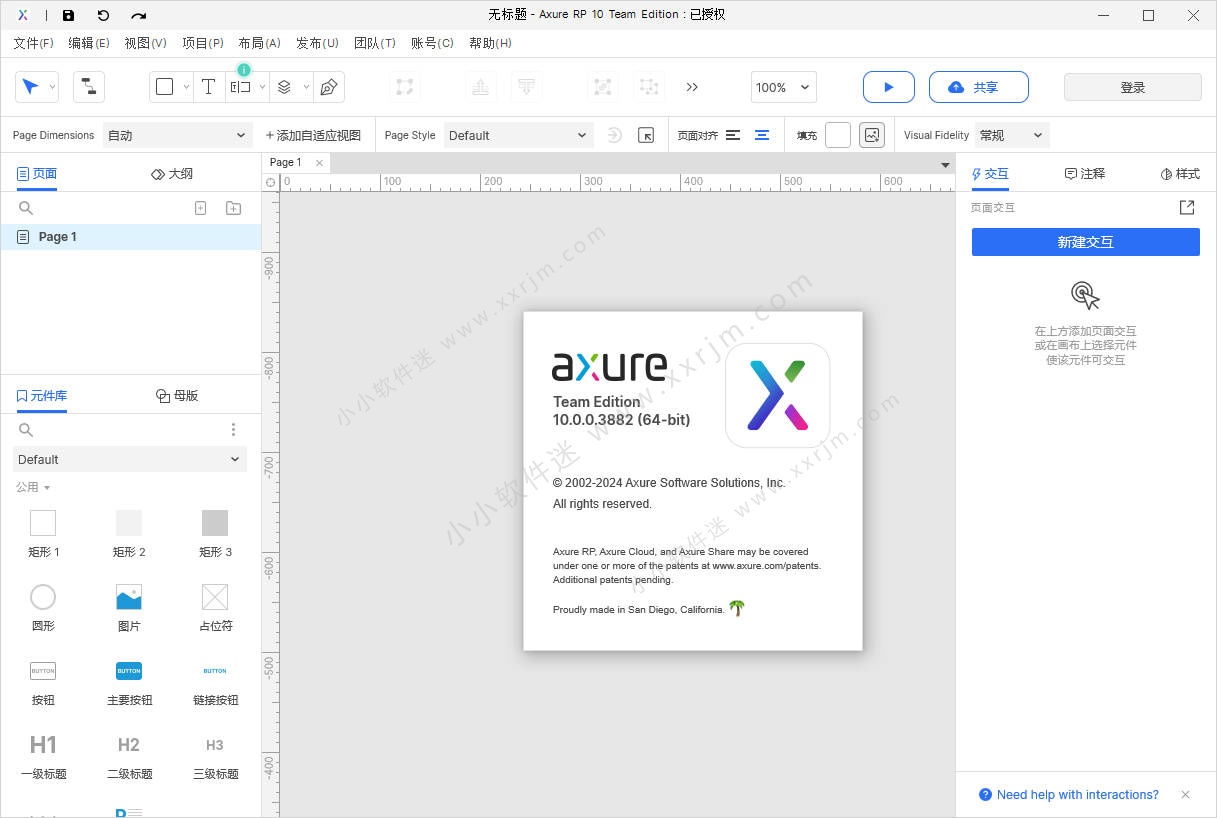Select the Pen drawing tool
The width and height of the screenshot is (1217, 818).
(328, 87)
